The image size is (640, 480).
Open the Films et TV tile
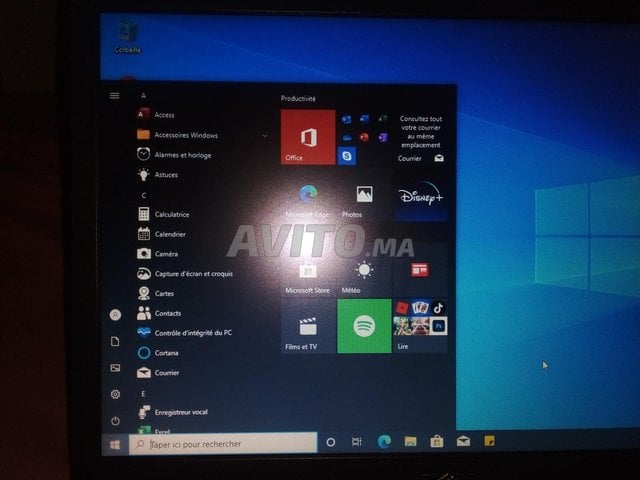[x=307, y=327]
